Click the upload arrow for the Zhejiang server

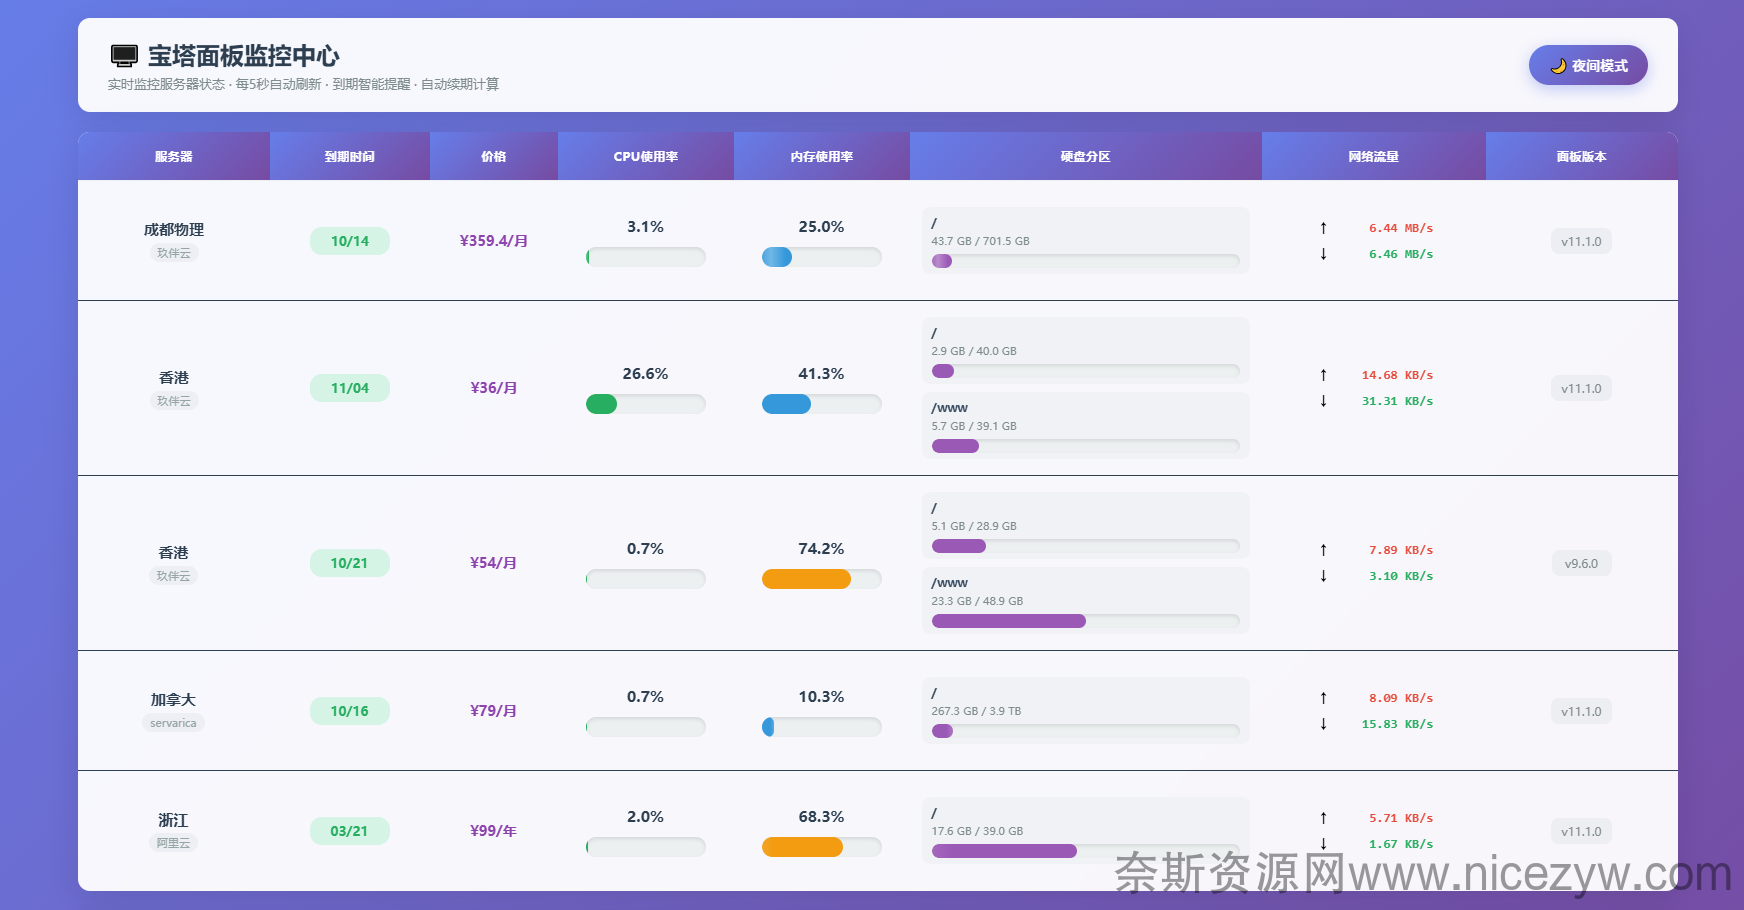tap(1323, 818)
